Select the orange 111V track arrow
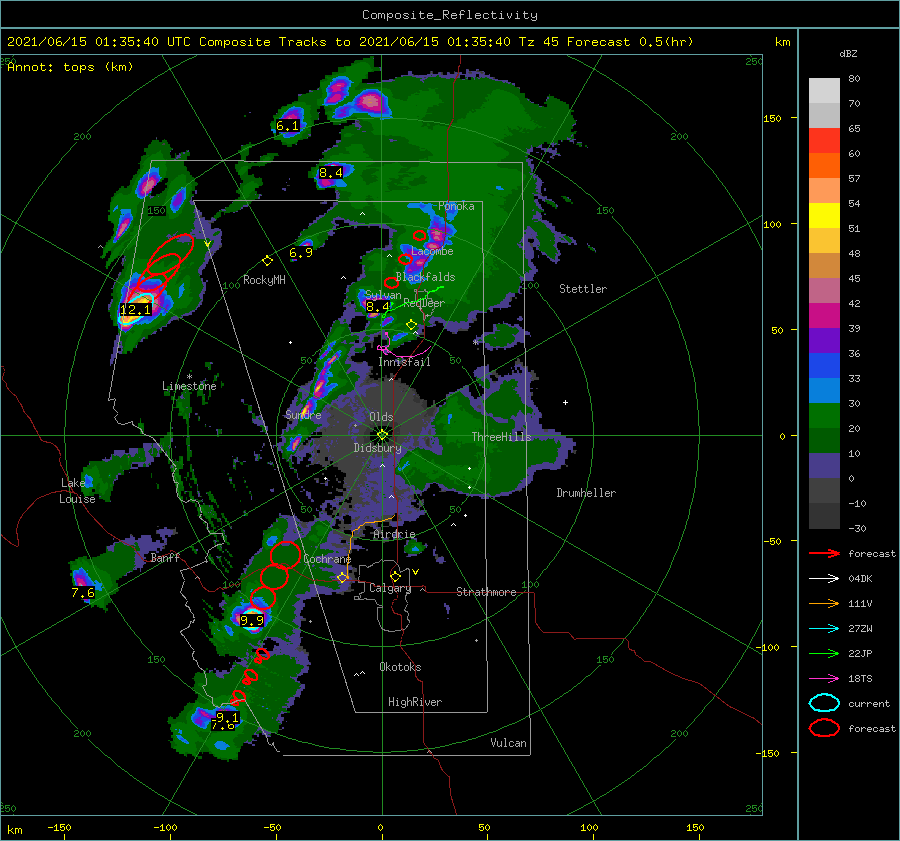 click(x=824, y=603)
